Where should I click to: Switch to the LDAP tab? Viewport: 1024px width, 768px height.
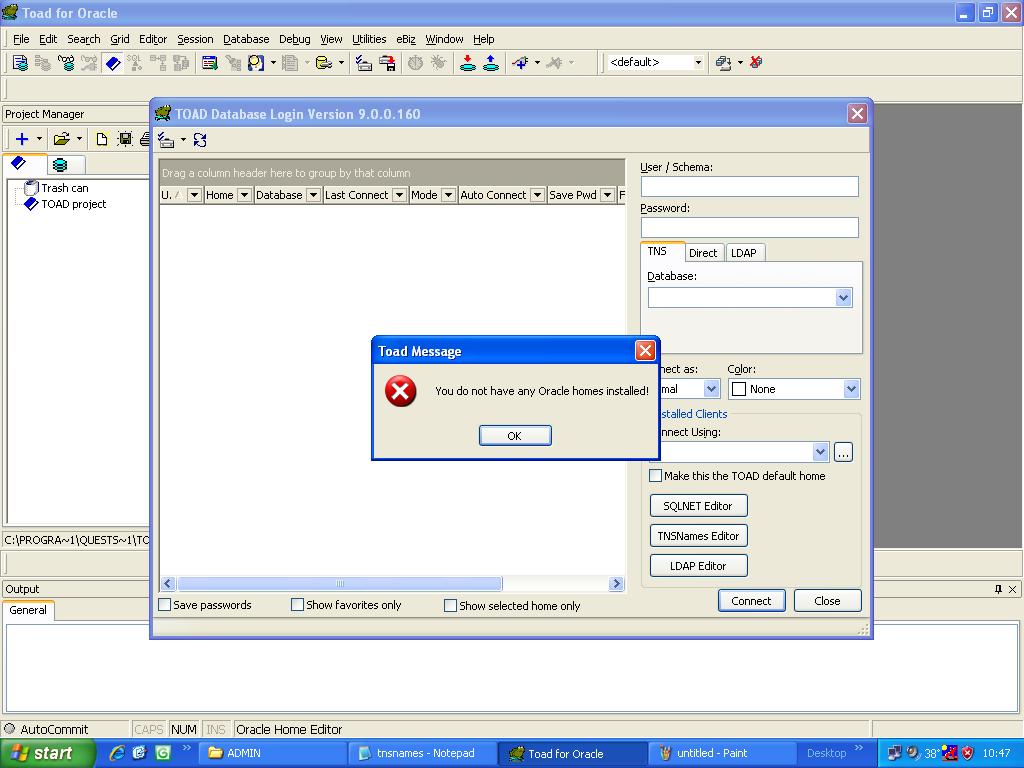744,253
